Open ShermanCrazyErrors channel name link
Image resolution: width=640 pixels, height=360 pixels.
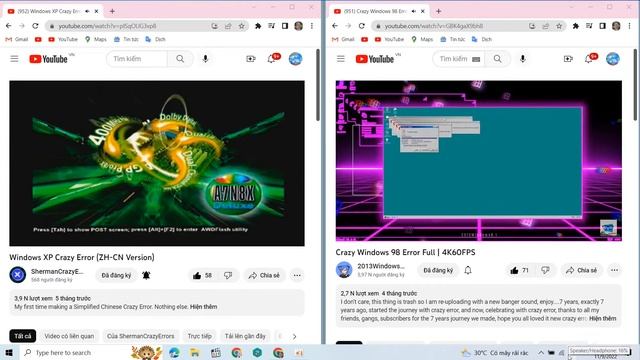click(57, 271)
